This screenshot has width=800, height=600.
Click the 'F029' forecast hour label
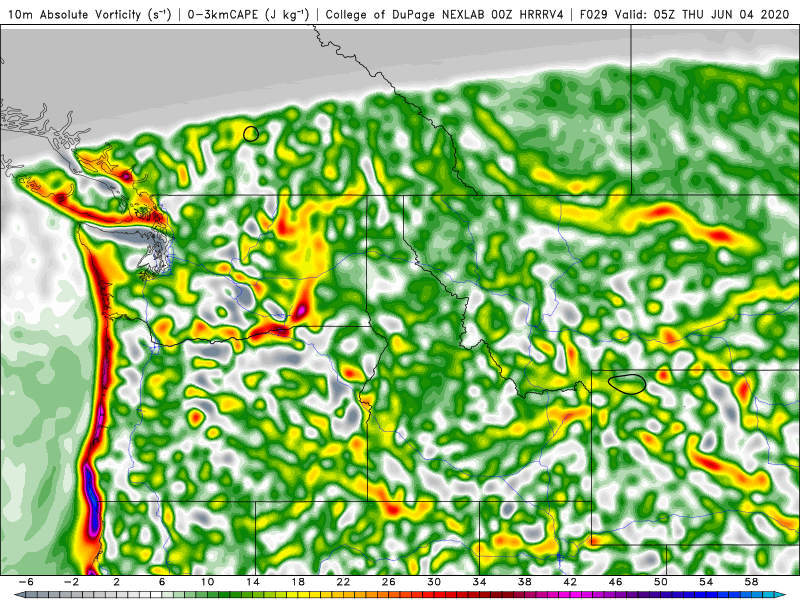tap(593, 14)
